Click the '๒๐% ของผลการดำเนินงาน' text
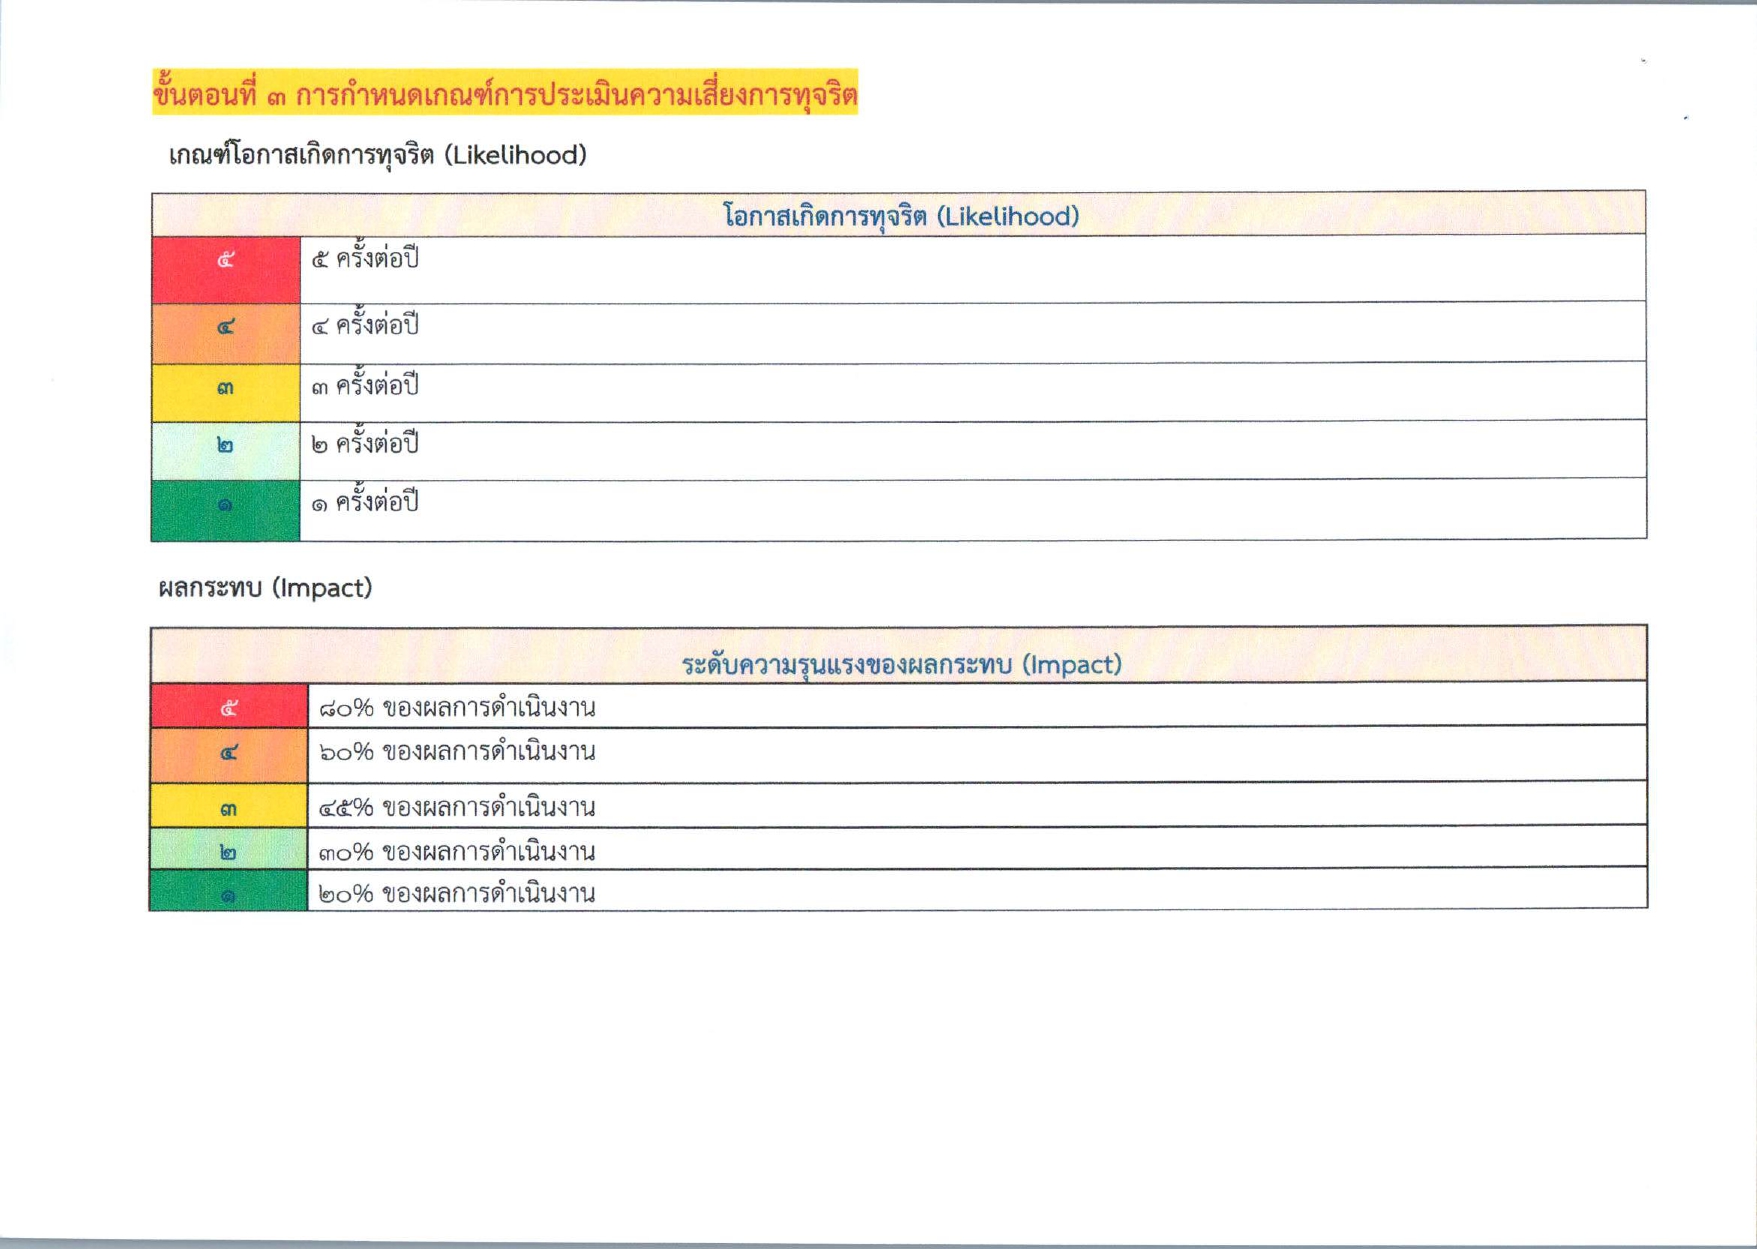Image resolution: width=1757 pixels, height=1249 pixels. click(x=457, y=893)
